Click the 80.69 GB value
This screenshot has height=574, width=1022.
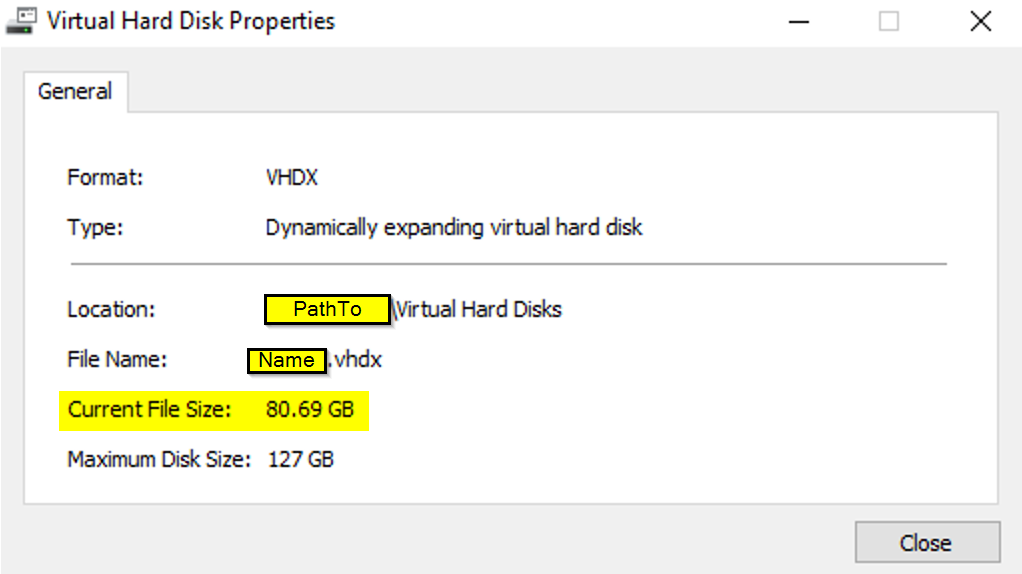pos(310,410)
